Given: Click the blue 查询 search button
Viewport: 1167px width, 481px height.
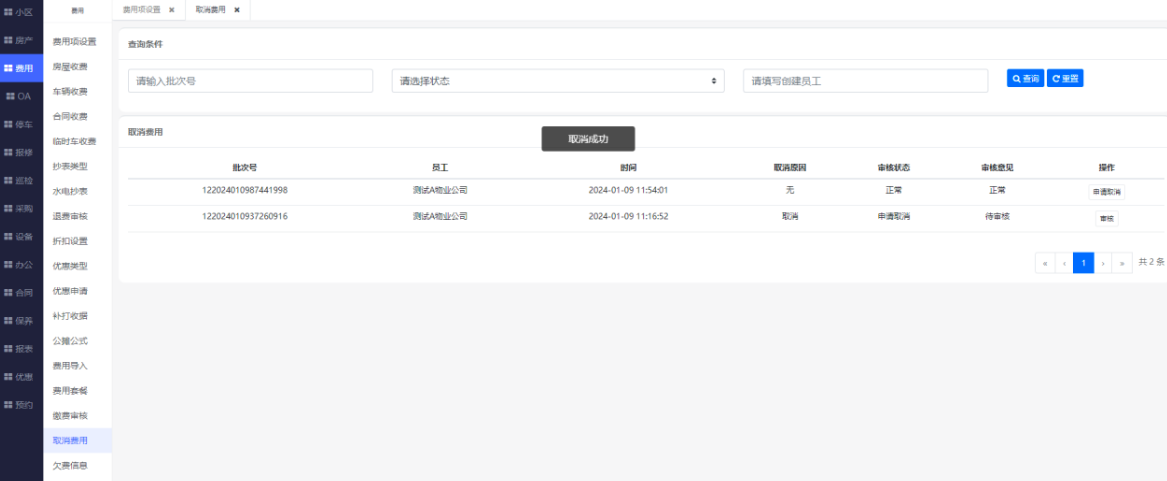Looking at the screenshot, I should 1025,78.
